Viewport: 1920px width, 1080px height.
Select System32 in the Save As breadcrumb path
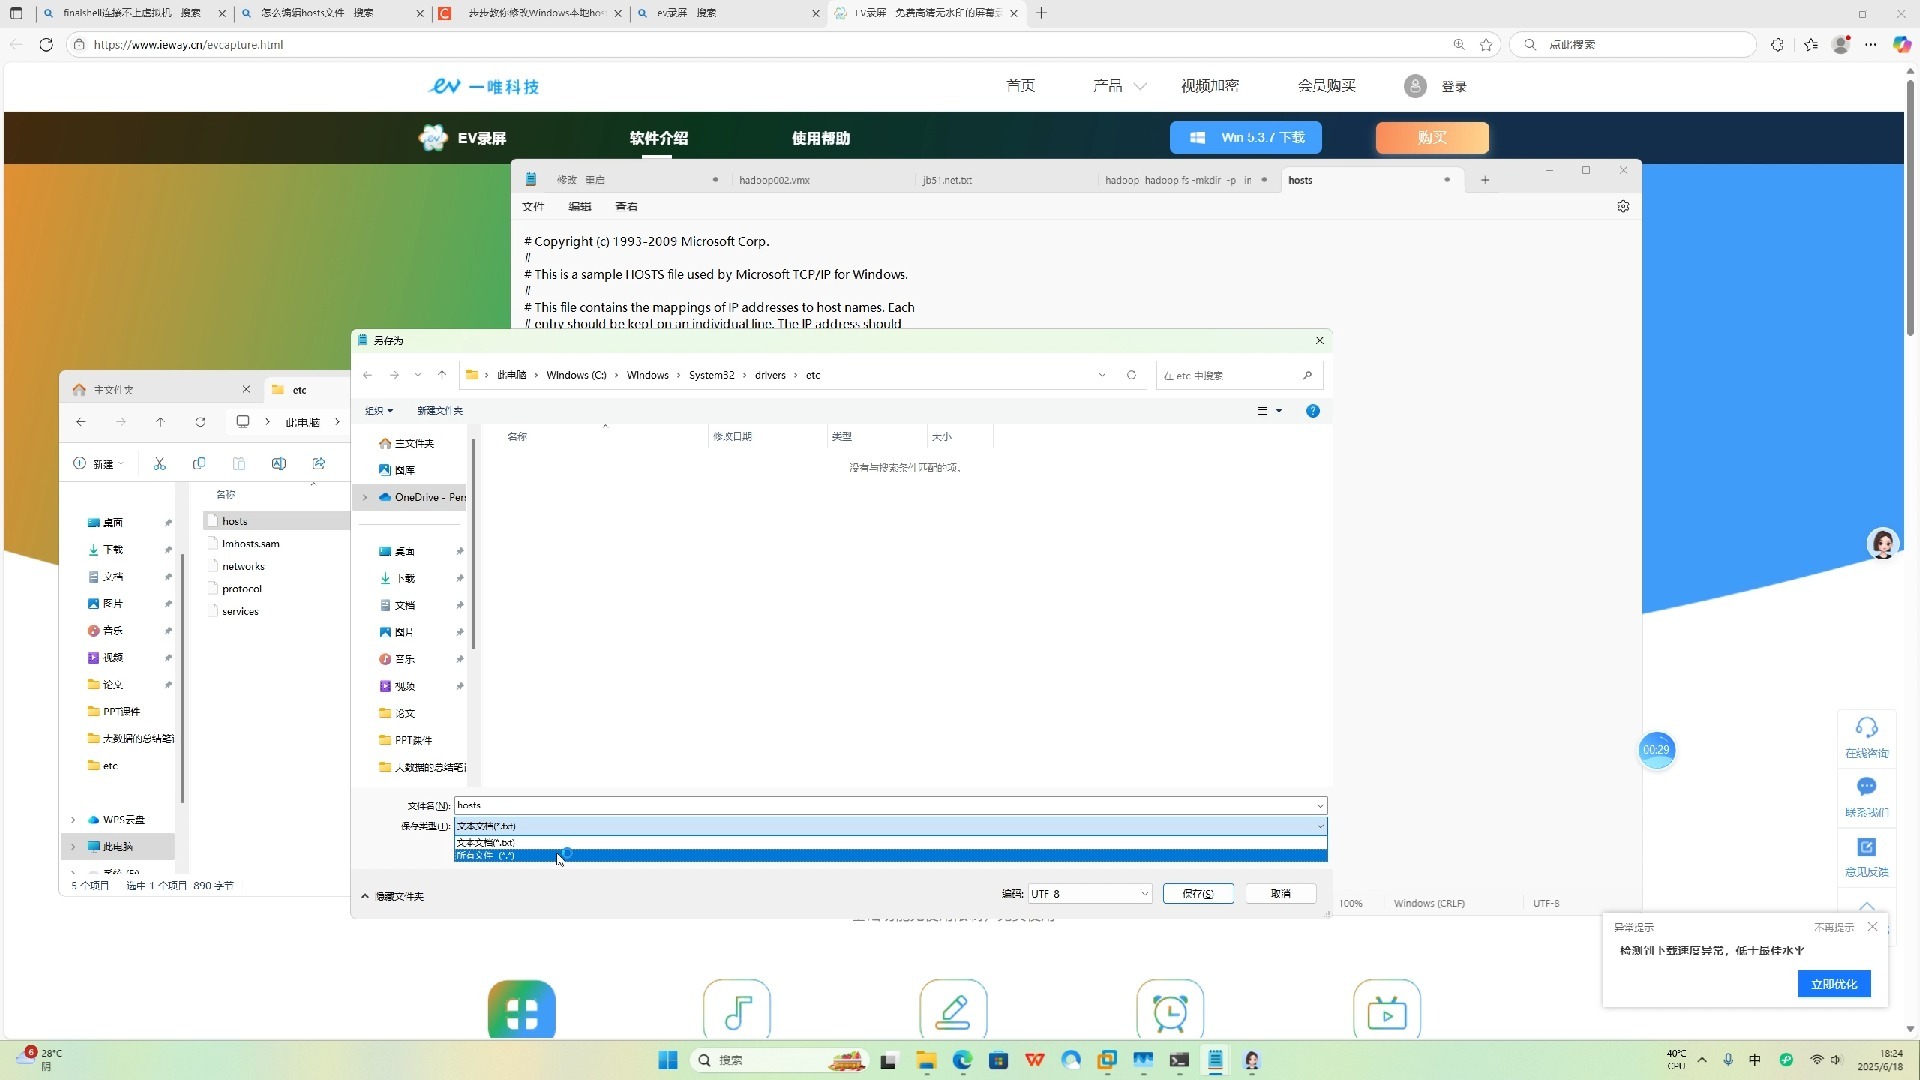coord(711,375)
